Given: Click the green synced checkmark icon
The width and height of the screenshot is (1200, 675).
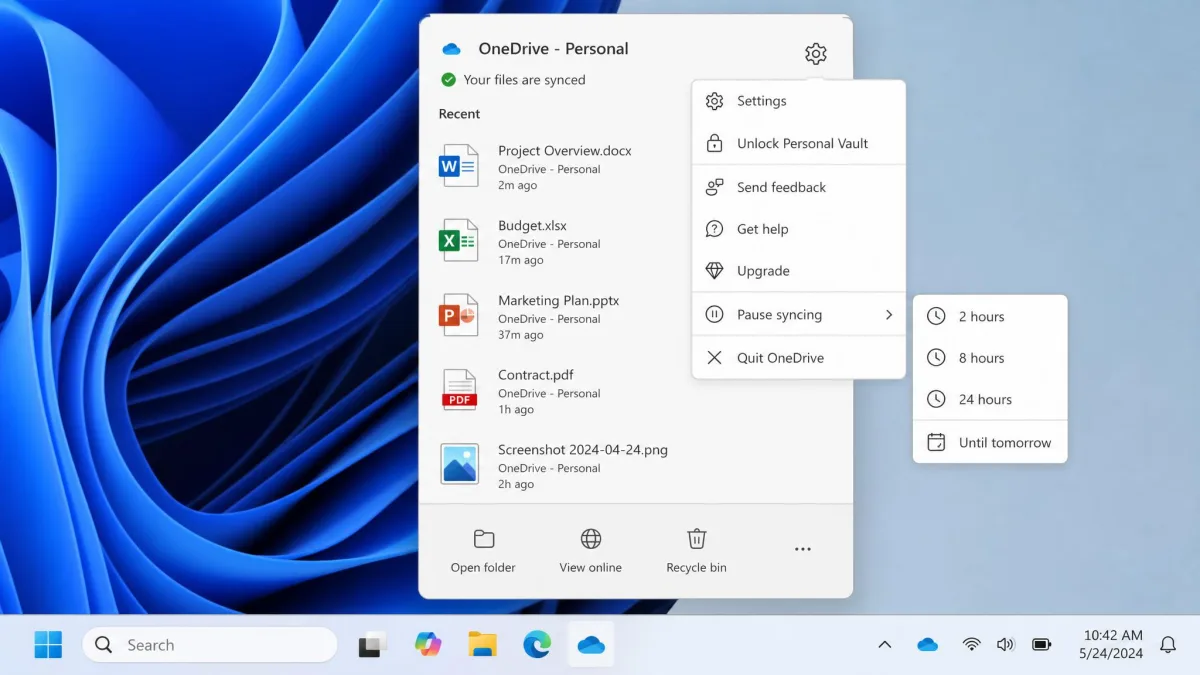Looking at the screenshot, I should coord(448,79).
